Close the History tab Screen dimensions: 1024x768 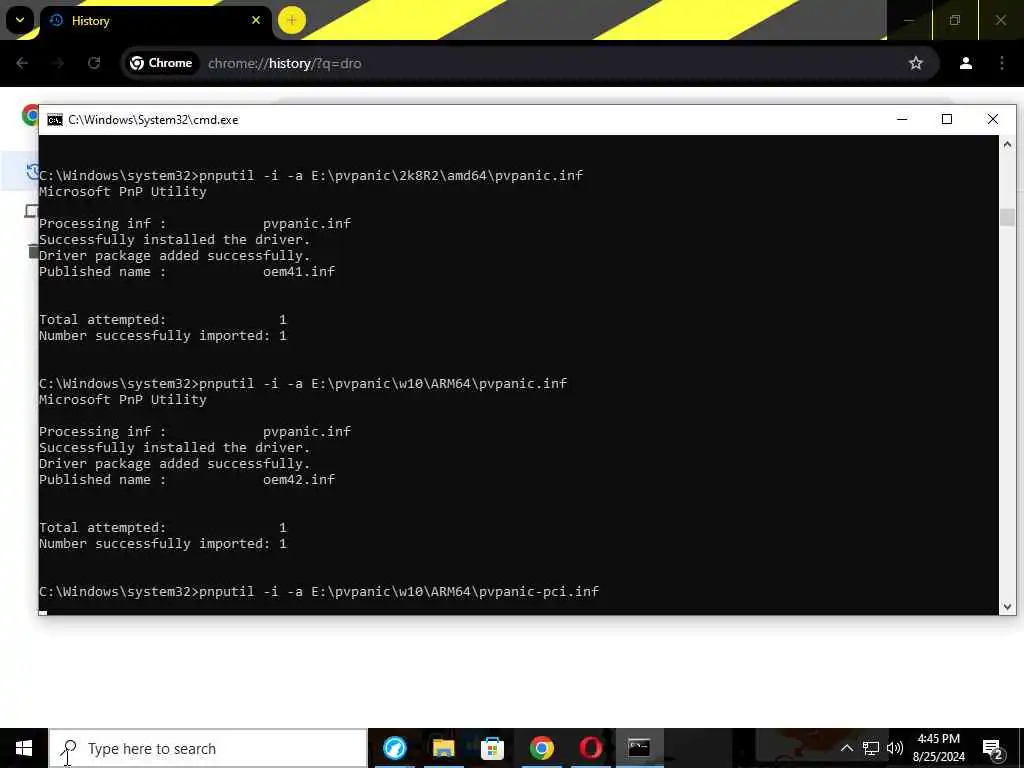256,20
